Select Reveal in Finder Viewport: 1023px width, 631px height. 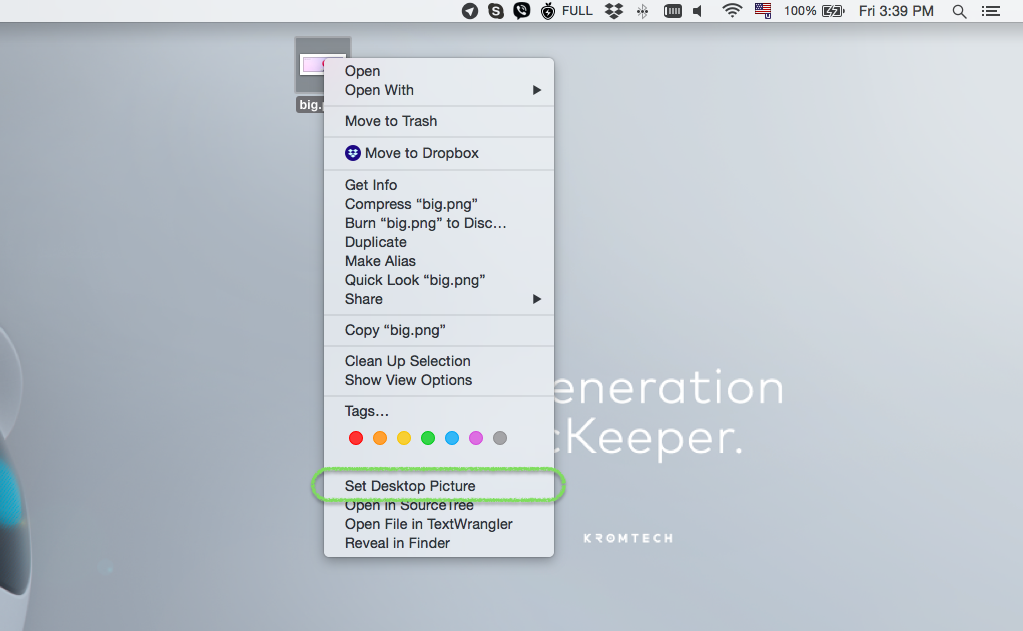tap(438, 543)
